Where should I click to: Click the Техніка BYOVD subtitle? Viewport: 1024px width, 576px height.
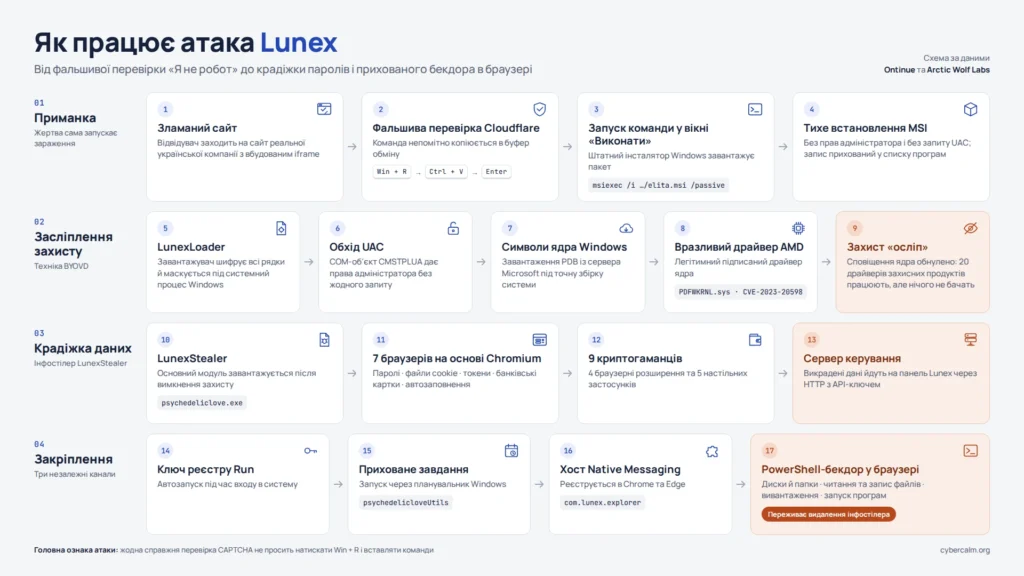click(x=61, y=266)
